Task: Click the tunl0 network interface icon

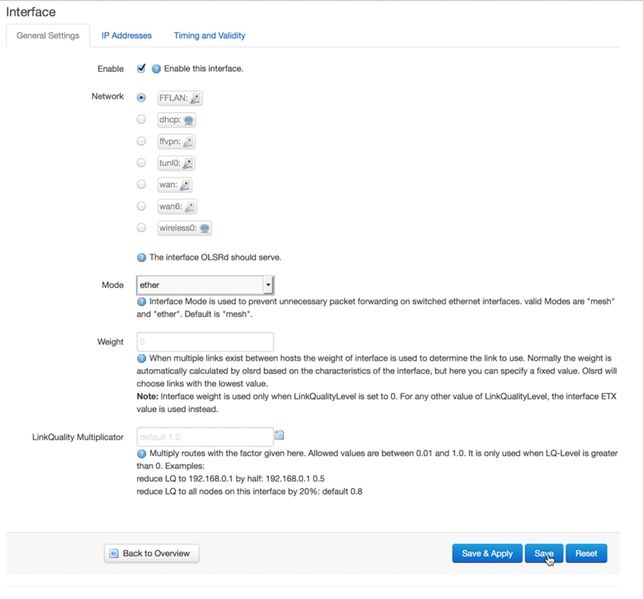Action: tap(188, 163)
